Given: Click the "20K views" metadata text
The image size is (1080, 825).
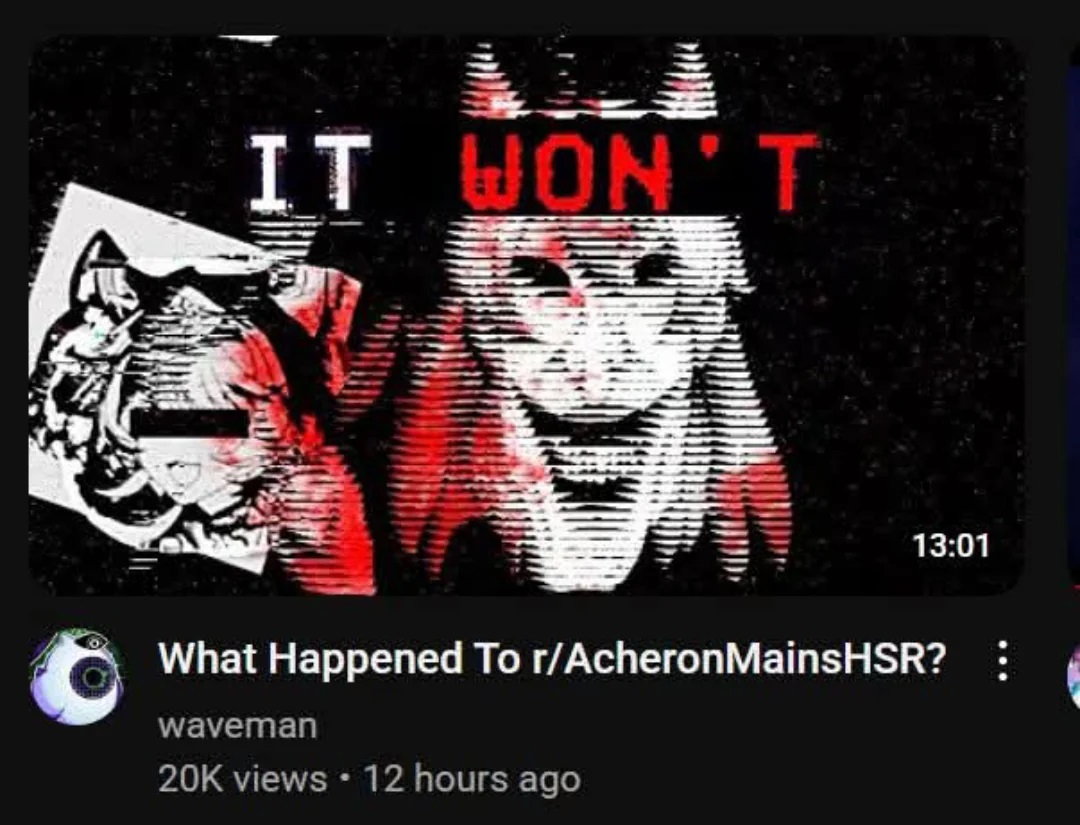Looking at the screenshot, I should click(242, 779).
